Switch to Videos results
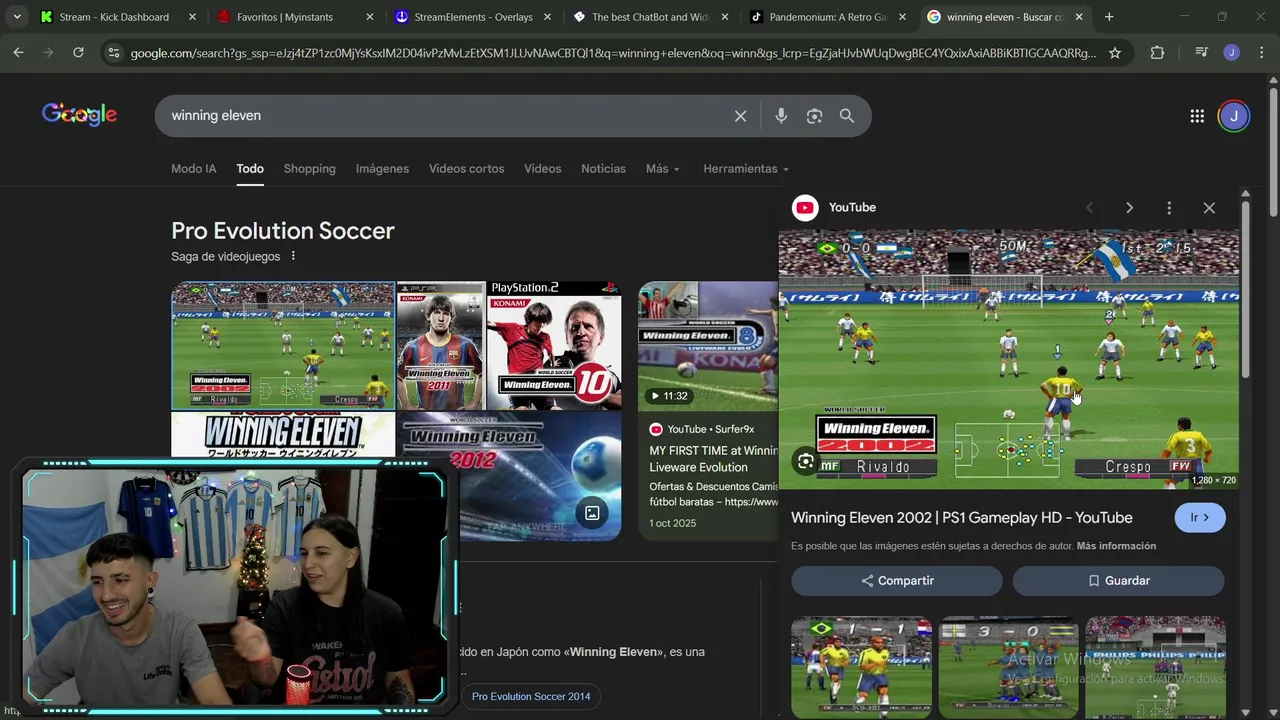 543,169
